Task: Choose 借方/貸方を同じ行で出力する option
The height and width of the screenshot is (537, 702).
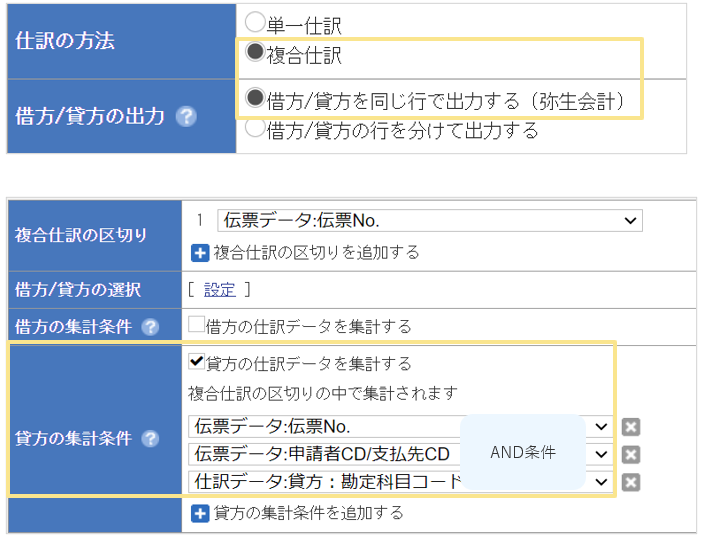Action: (255, 98)
